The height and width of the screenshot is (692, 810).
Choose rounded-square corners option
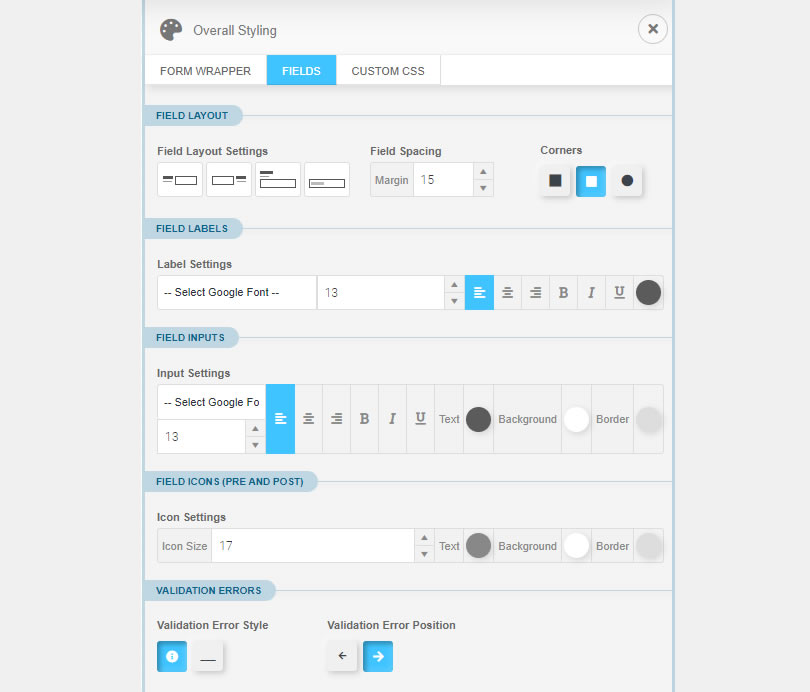pos(591,181)
